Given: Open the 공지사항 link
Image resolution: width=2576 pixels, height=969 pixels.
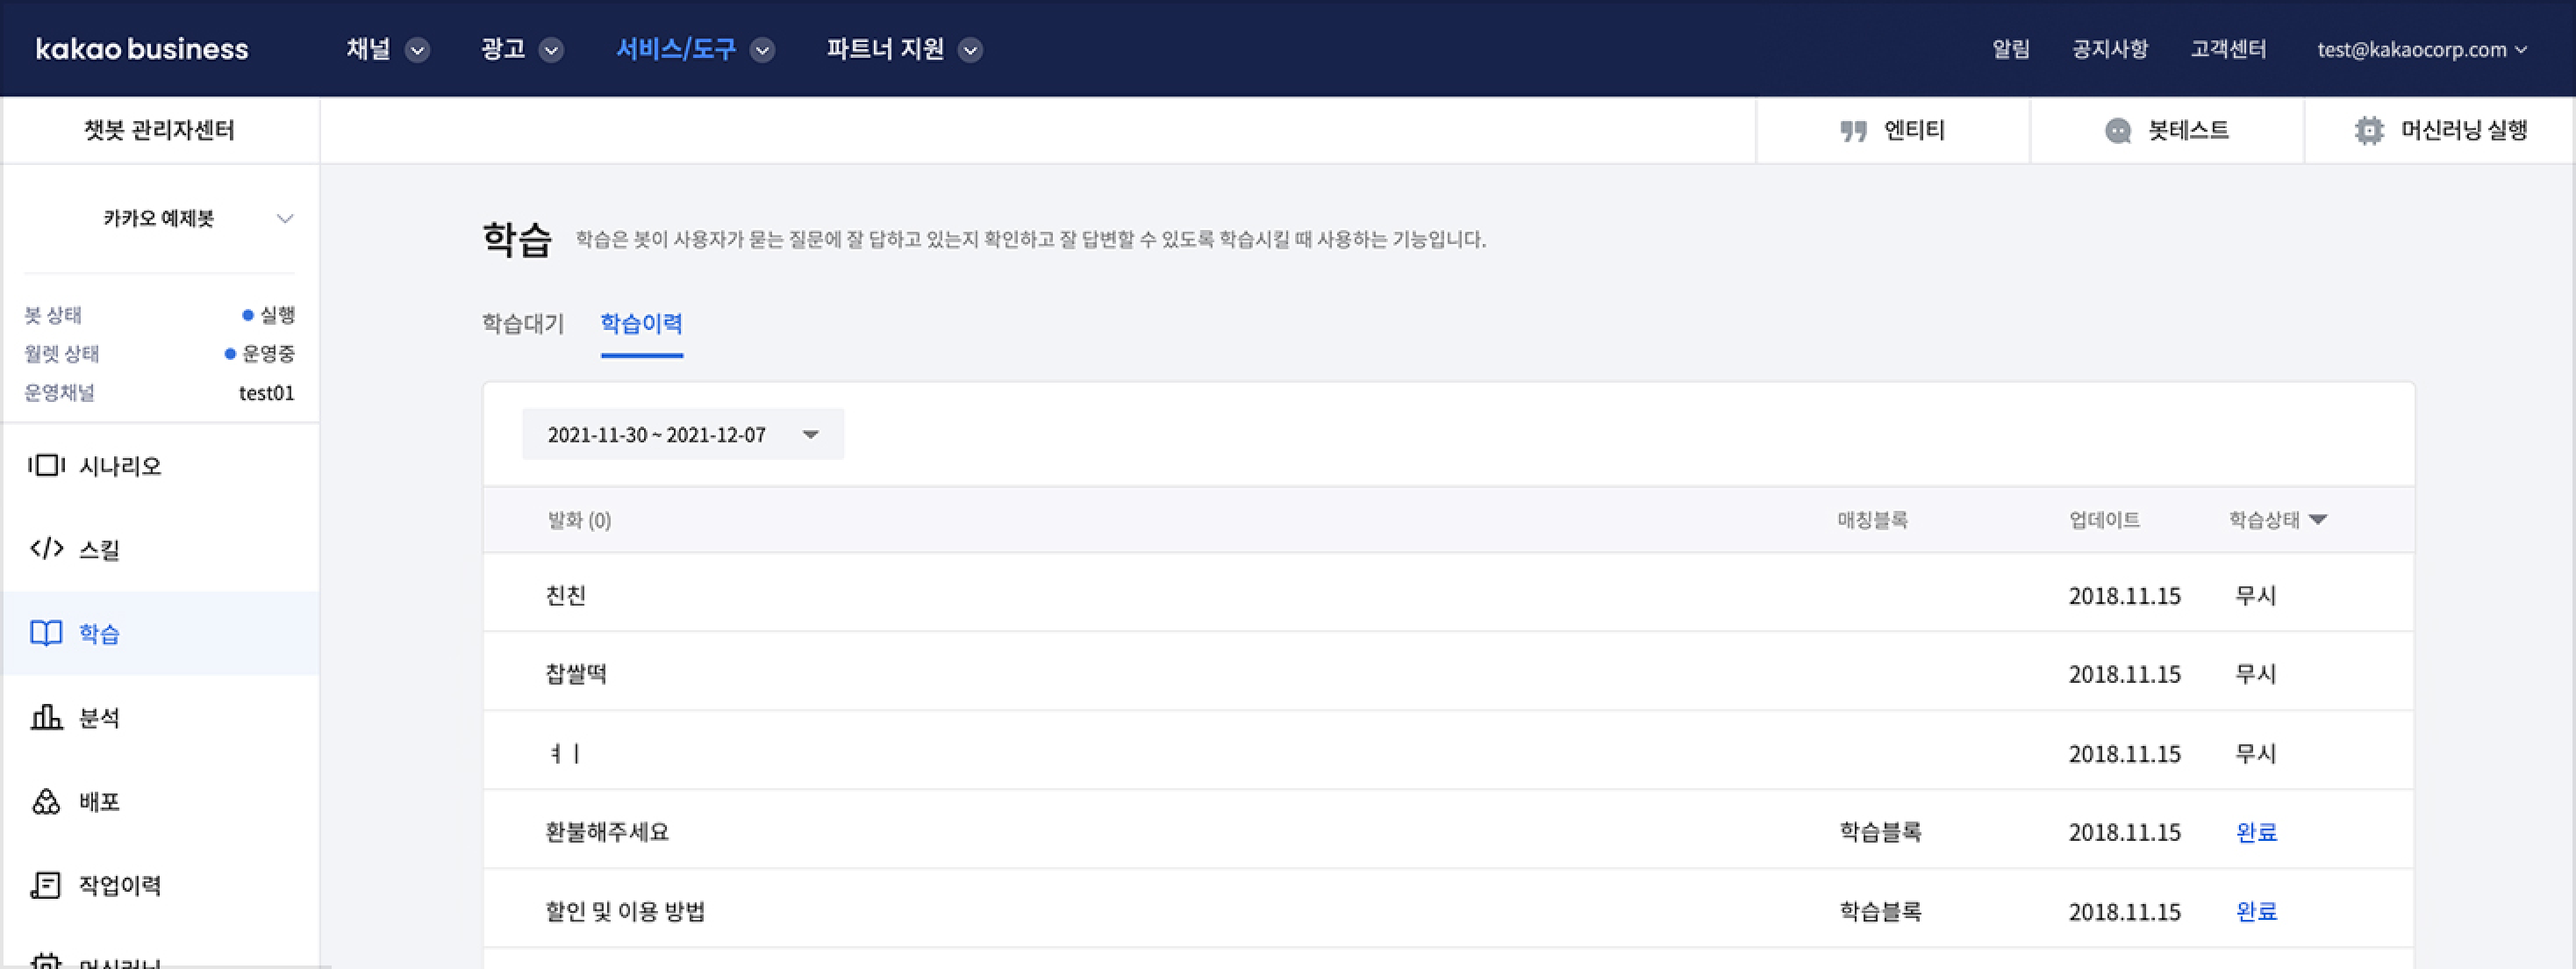Looking at the screenshot, I should click(x=2109, y=50).
